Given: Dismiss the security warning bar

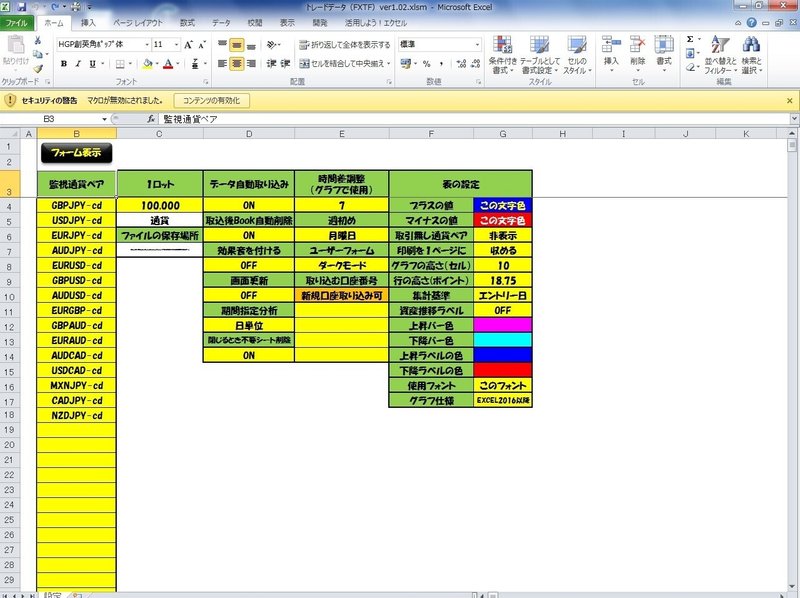Looking at the screenshot, I should coord(789,101).
